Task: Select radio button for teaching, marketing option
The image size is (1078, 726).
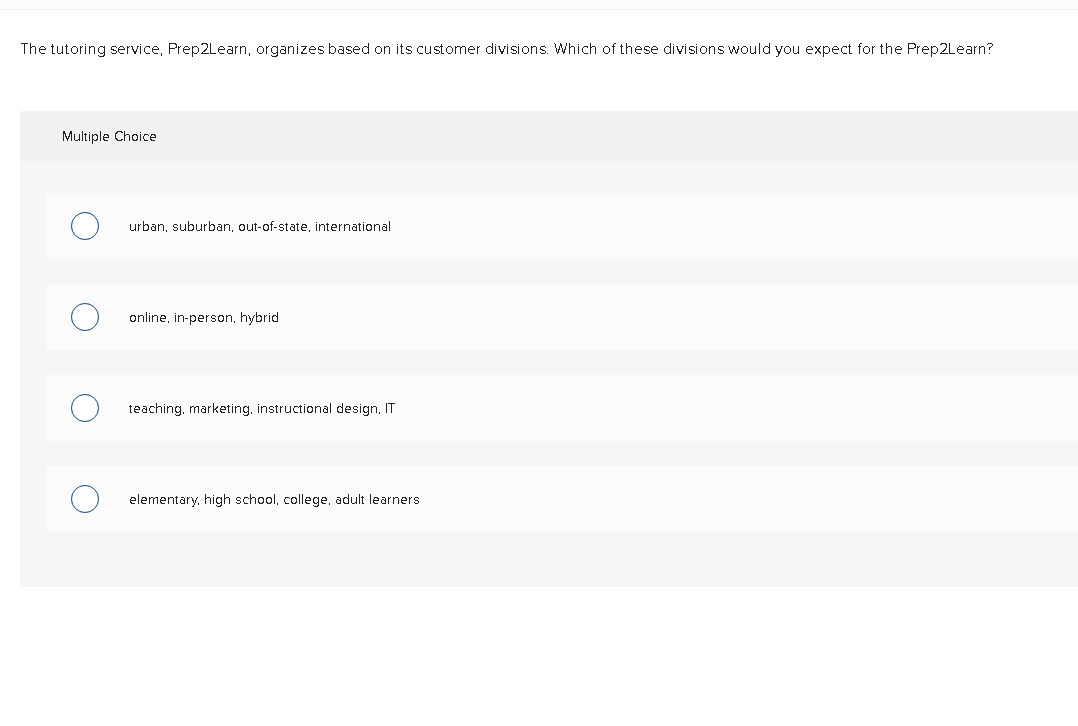Action: (85, 408)
